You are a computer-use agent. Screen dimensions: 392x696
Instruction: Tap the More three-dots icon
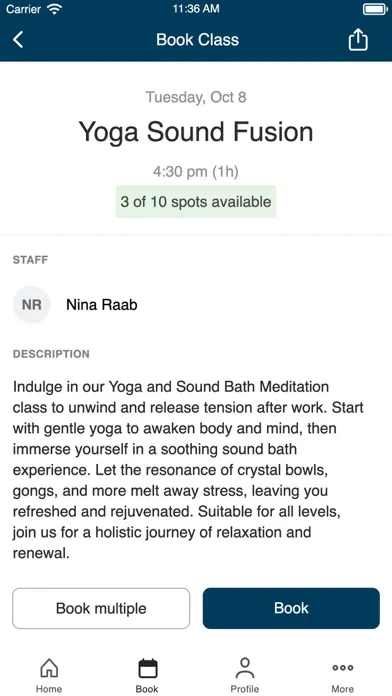pos(342,668)
